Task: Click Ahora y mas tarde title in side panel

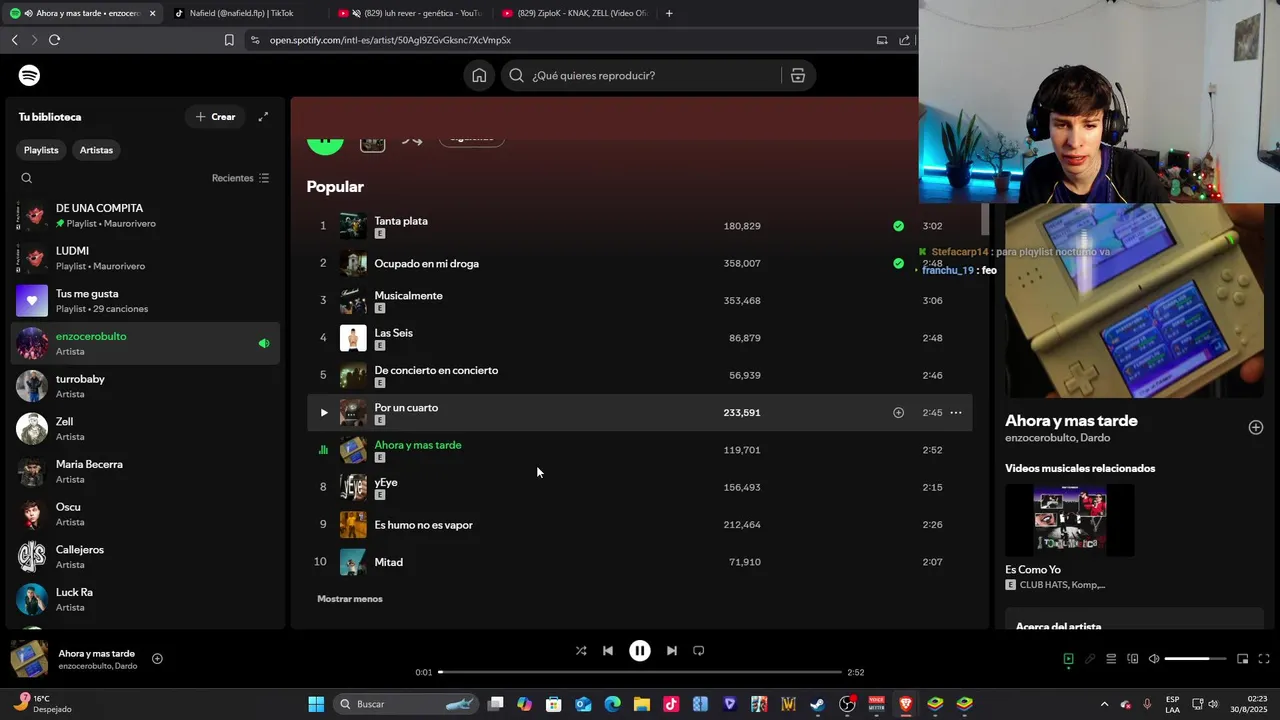Action: 1071,421
